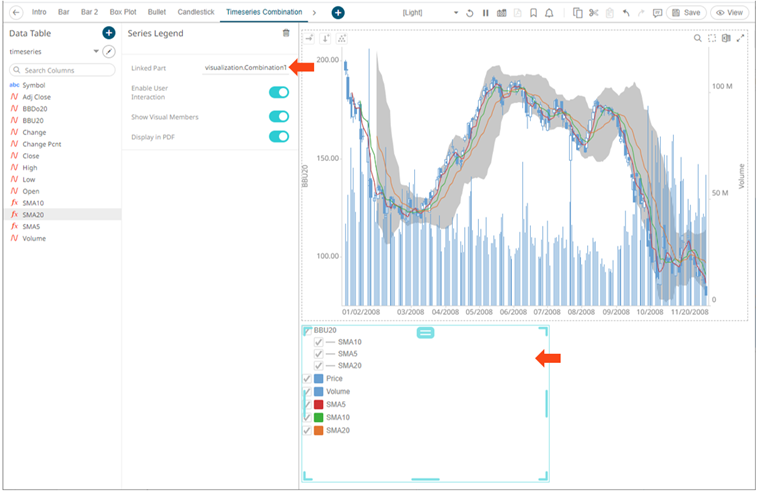Toggle Display in PDF switch
The image size is (759, 492).
pyautogui.click(x=279, y=136)
